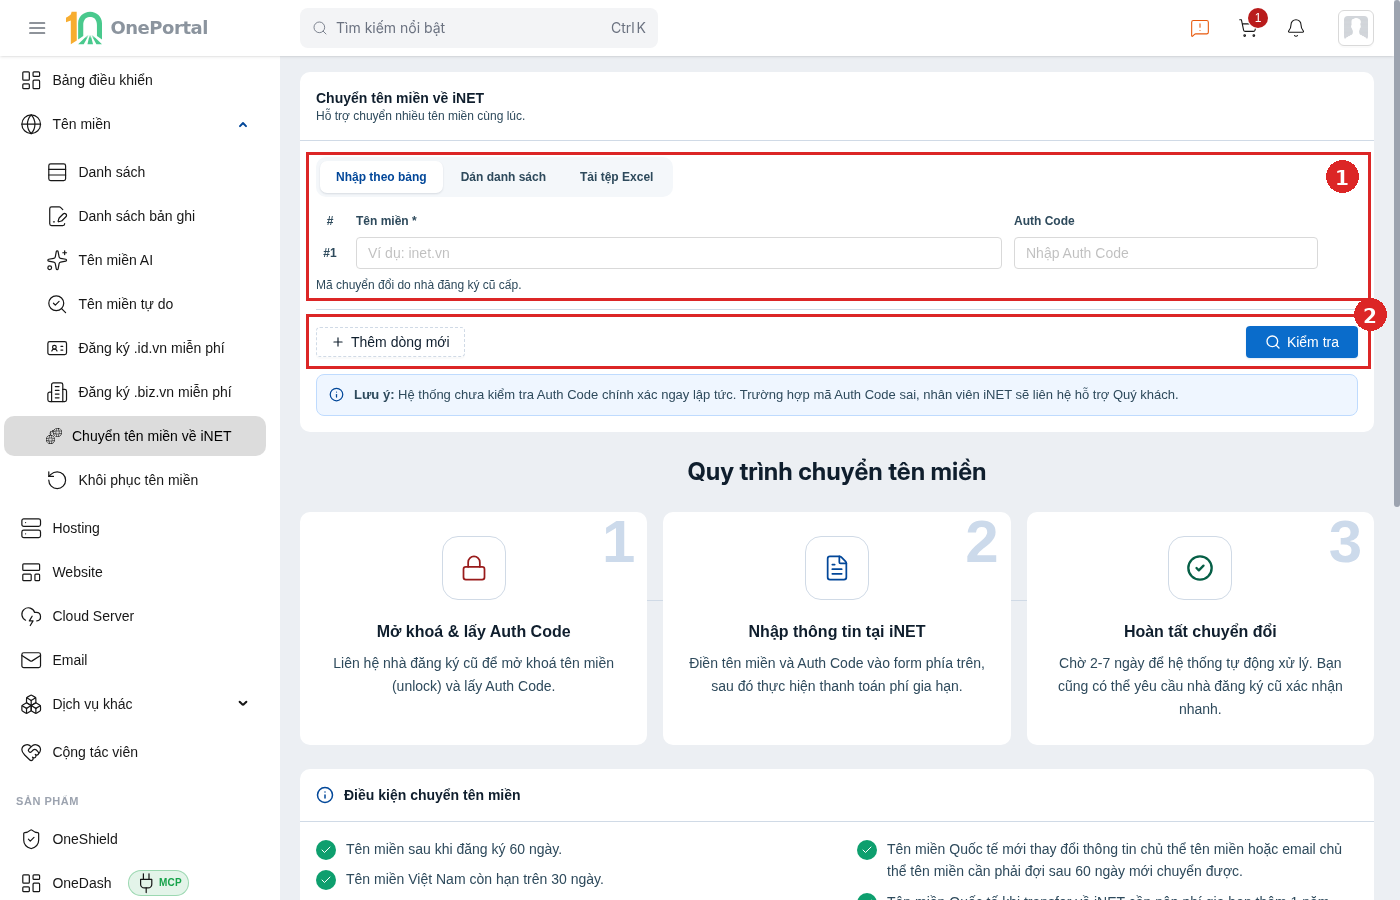
Task: Click the OneDash grid icon
Action: coord(31,883)
